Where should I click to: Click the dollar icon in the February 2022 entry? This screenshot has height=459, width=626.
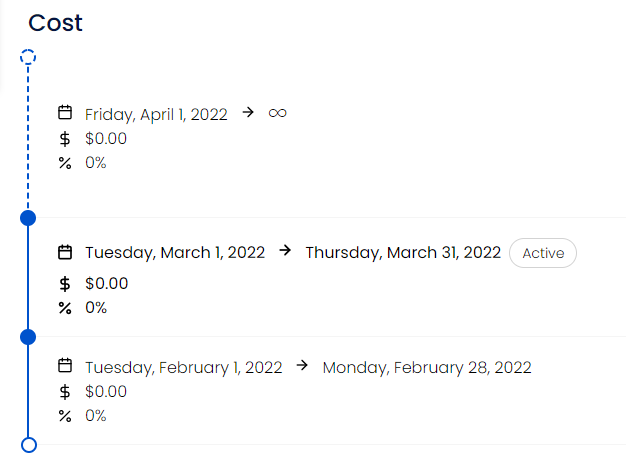[65, 392]
